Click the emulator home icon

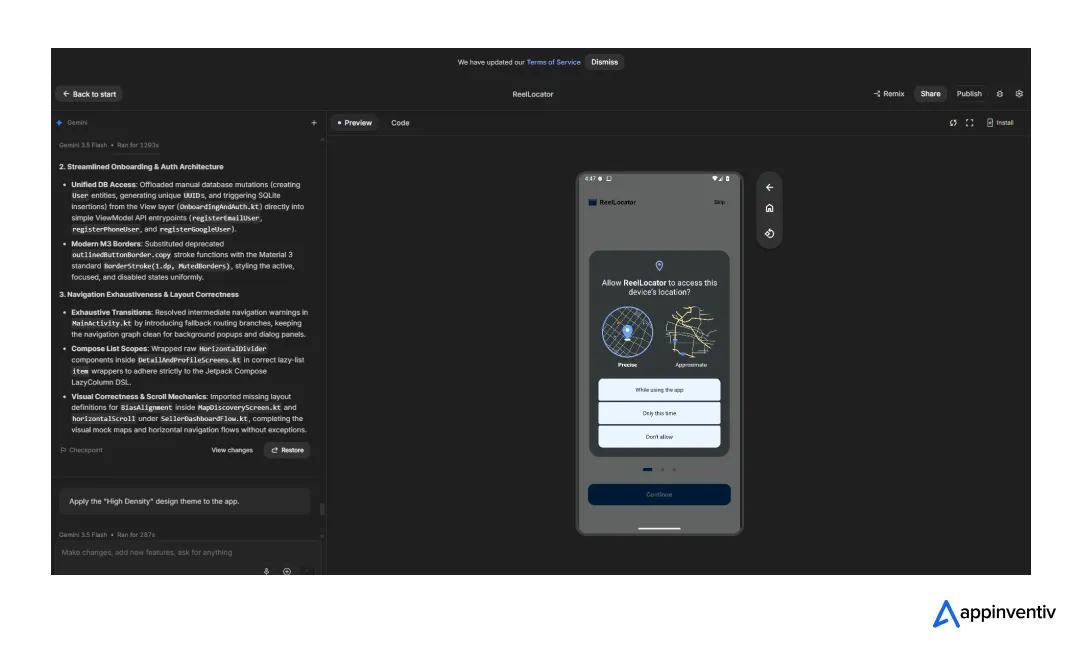pyautogui.click(x=769, y=209)
